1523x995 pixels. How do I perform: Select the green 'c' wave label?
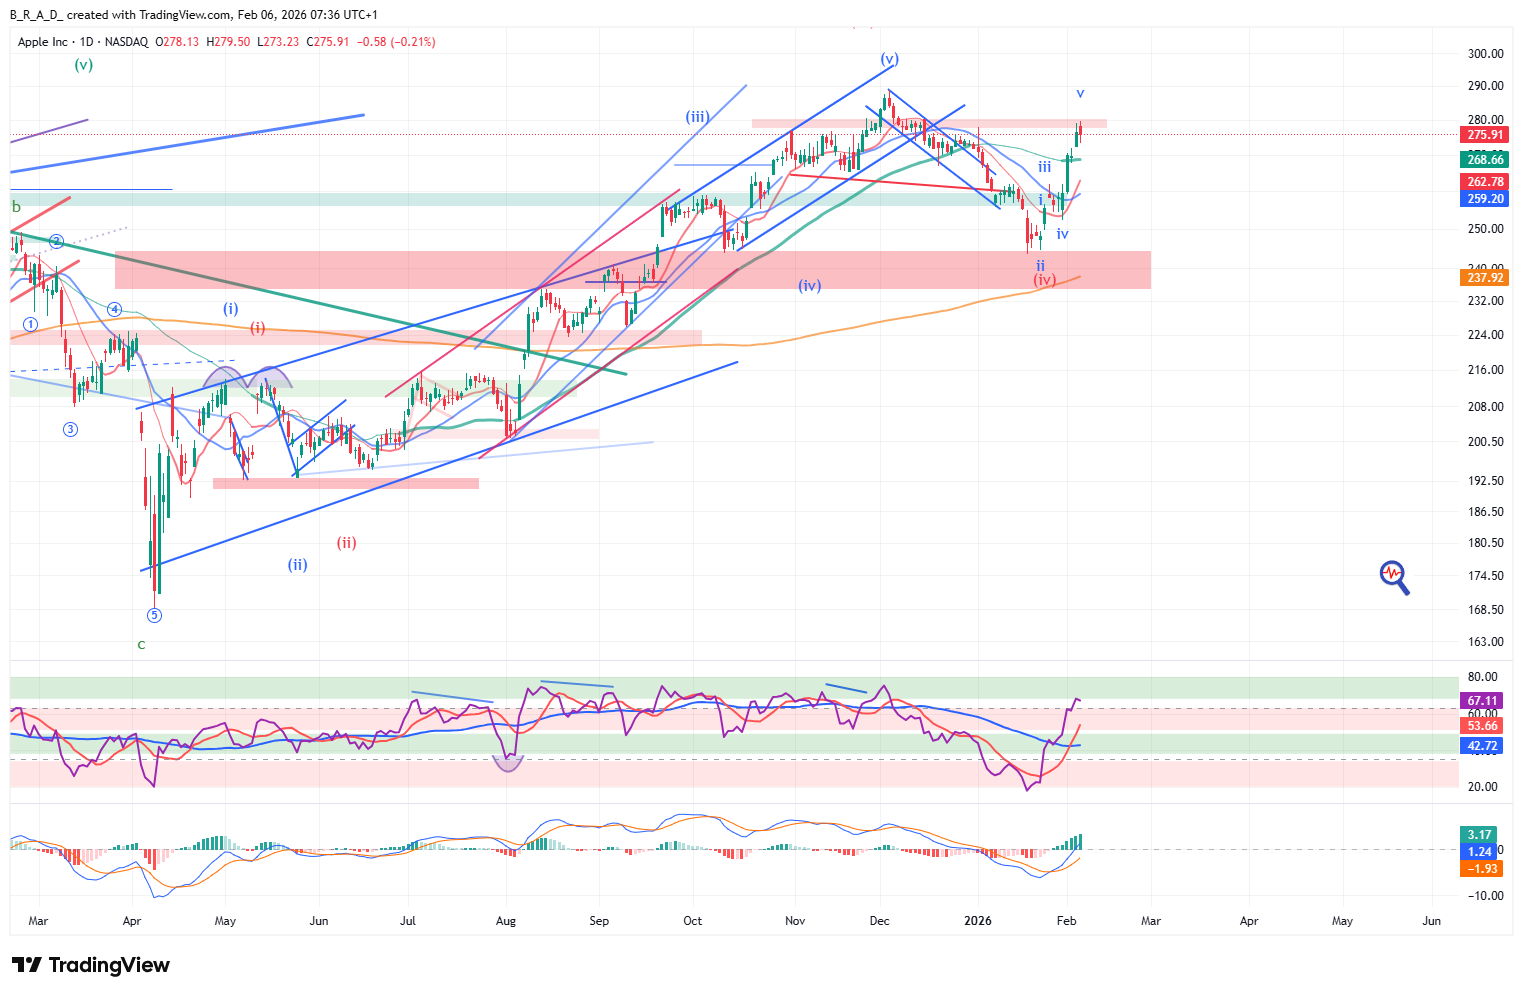141,645
